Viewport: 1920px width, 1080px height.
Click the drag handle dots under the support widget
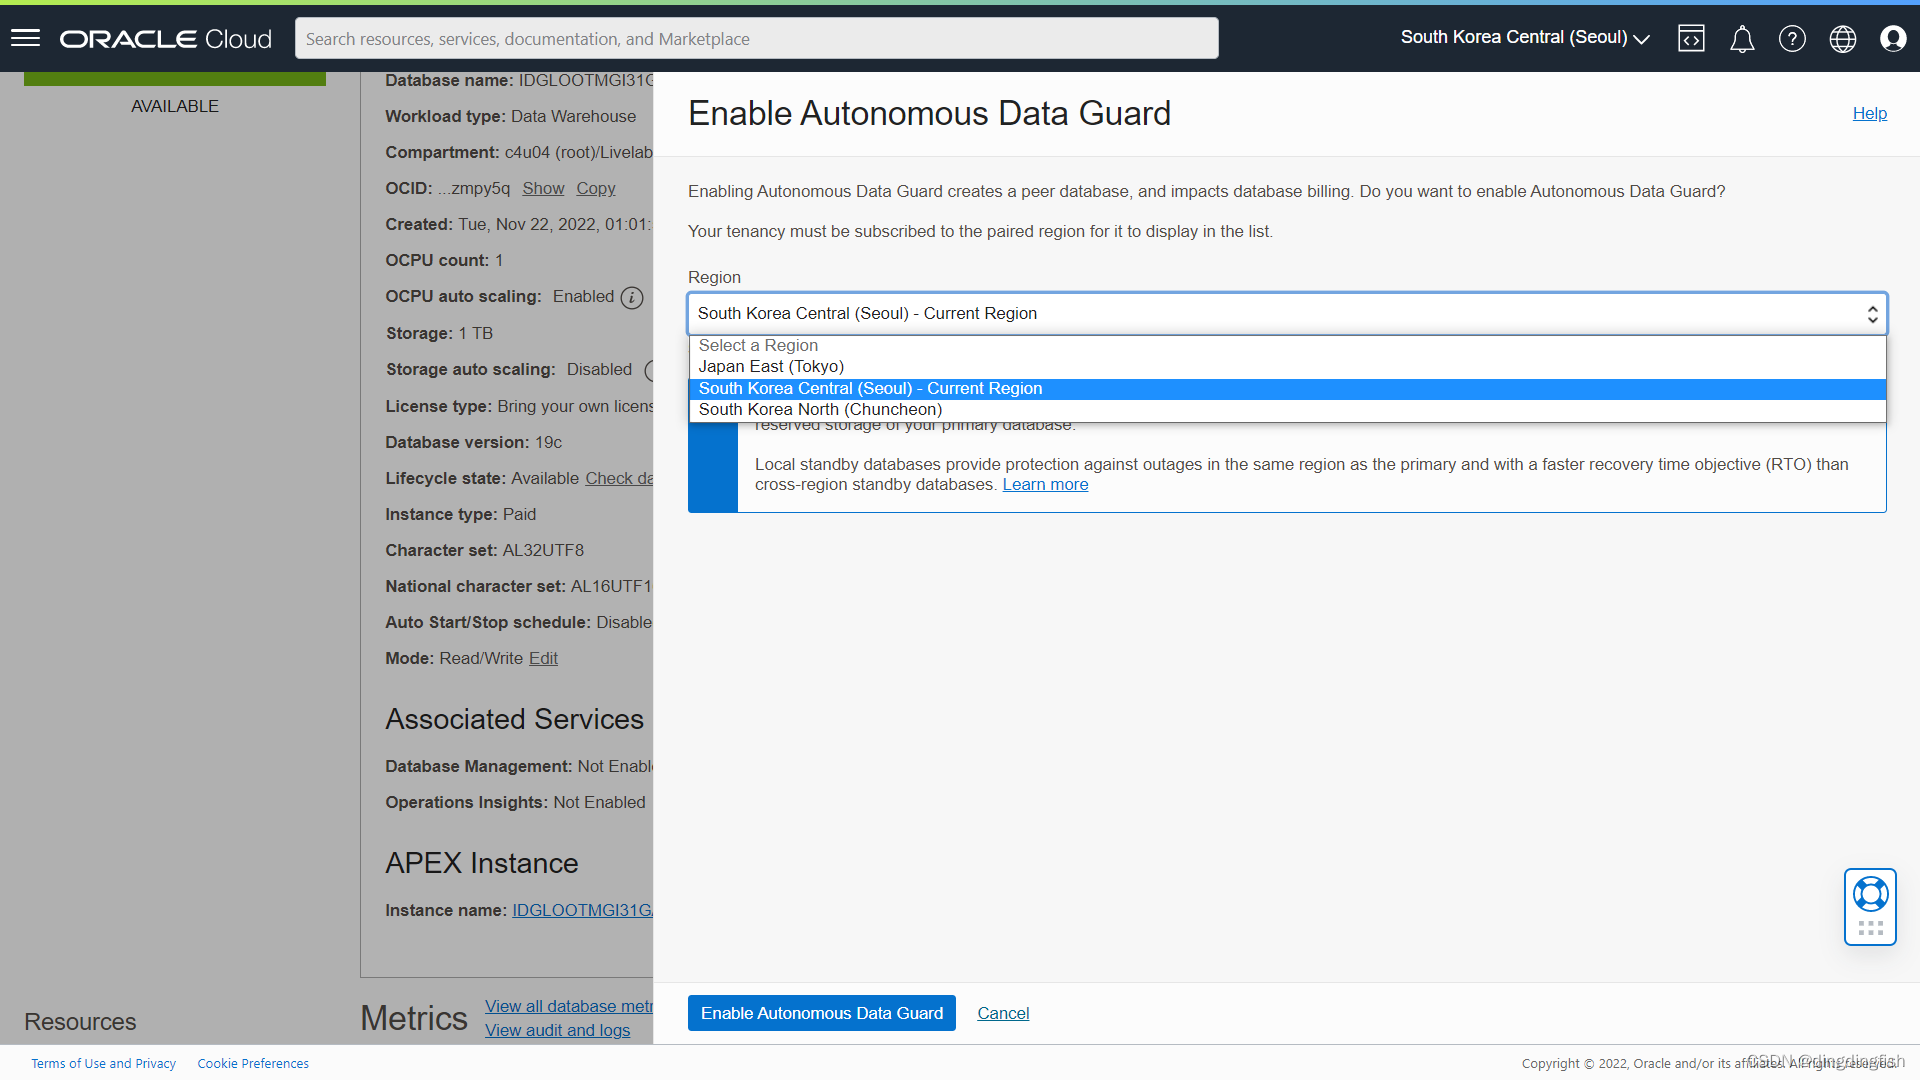tap(1870, 928)
